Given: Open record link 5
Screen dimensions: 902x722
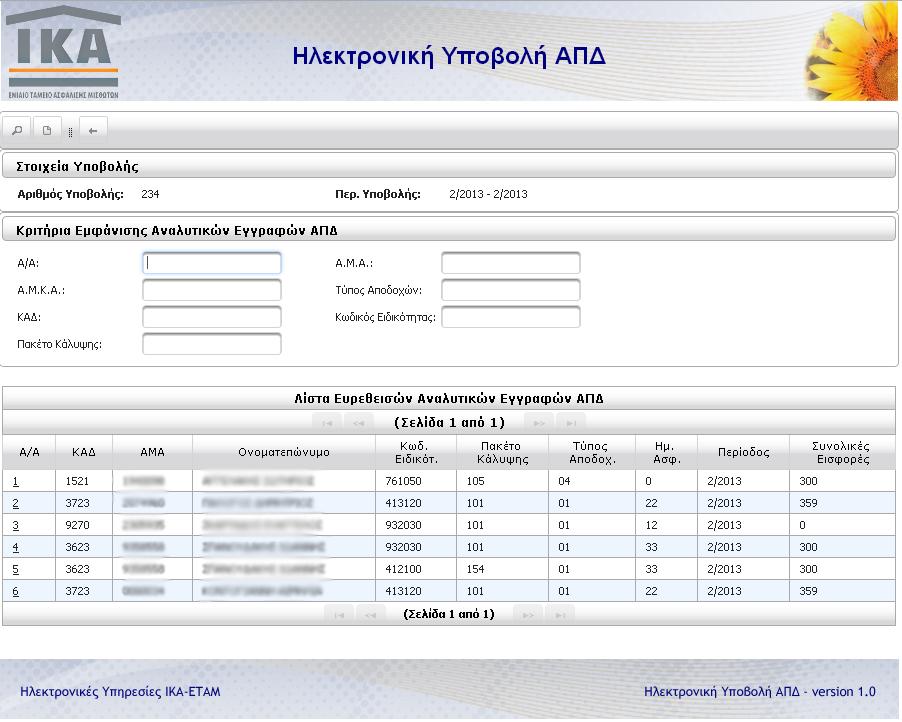Looking at the screenshot, I should coord(16,569).
